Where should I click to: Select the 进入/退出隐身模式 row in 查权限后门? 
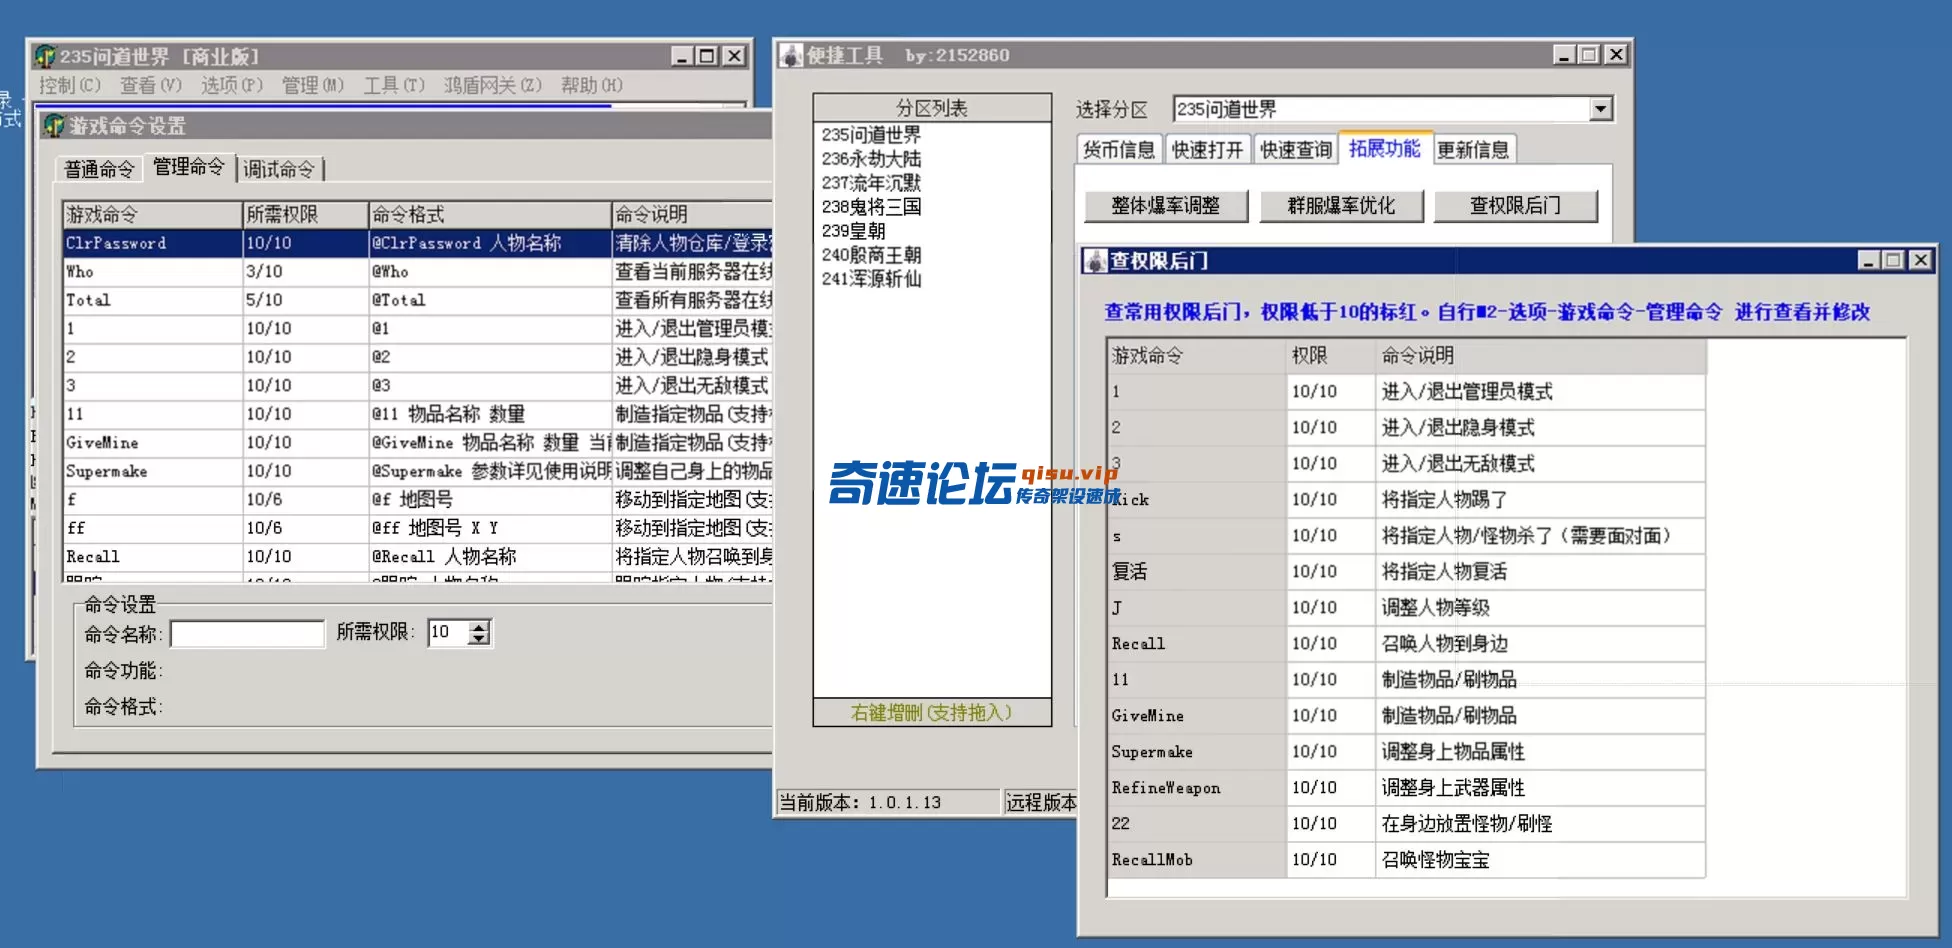point(1407,428)
